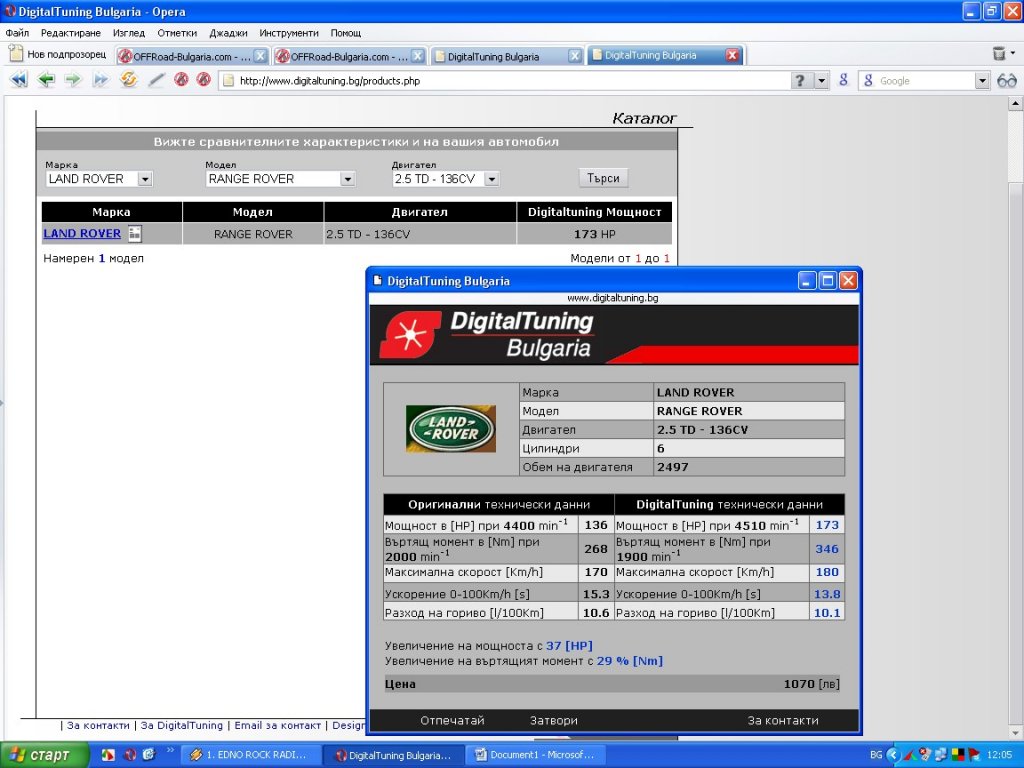The image size is (1024, 768).
Task: Open the Редактиране menu
Action: 71,33
